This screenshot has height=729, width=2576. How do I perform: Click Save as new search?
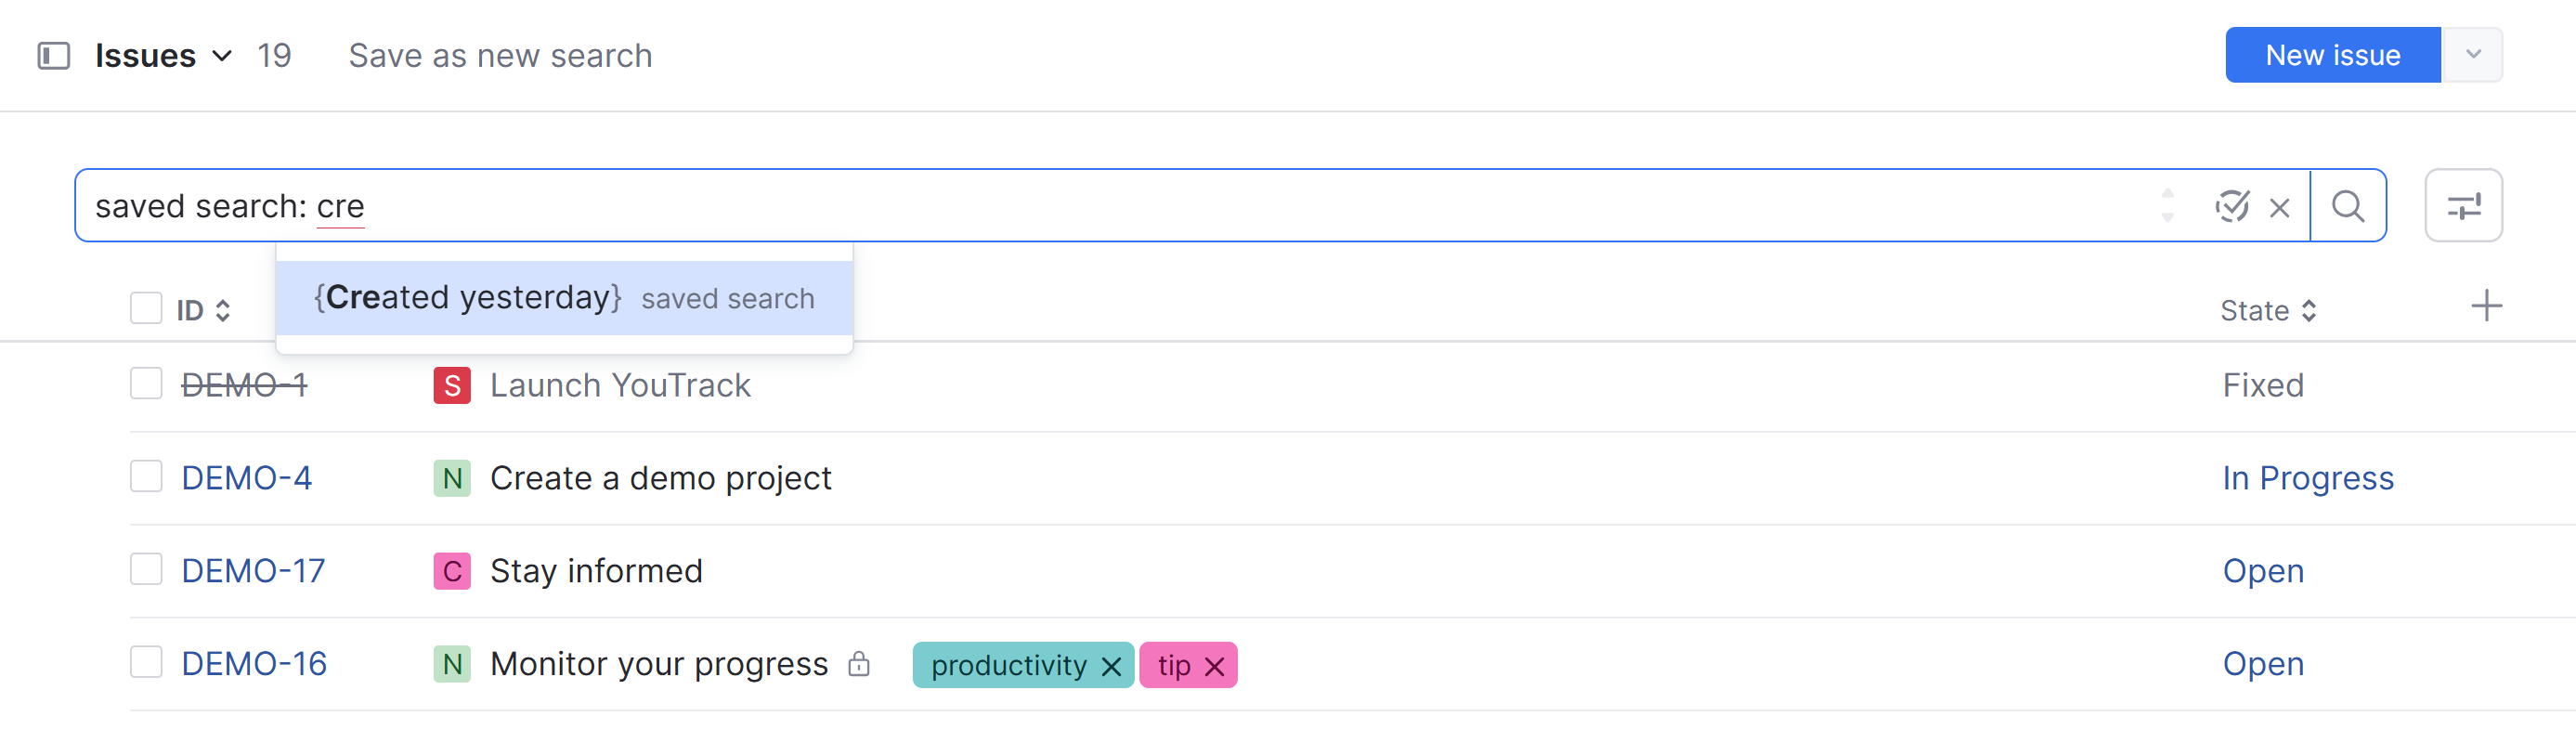click(x=500, y=56)
